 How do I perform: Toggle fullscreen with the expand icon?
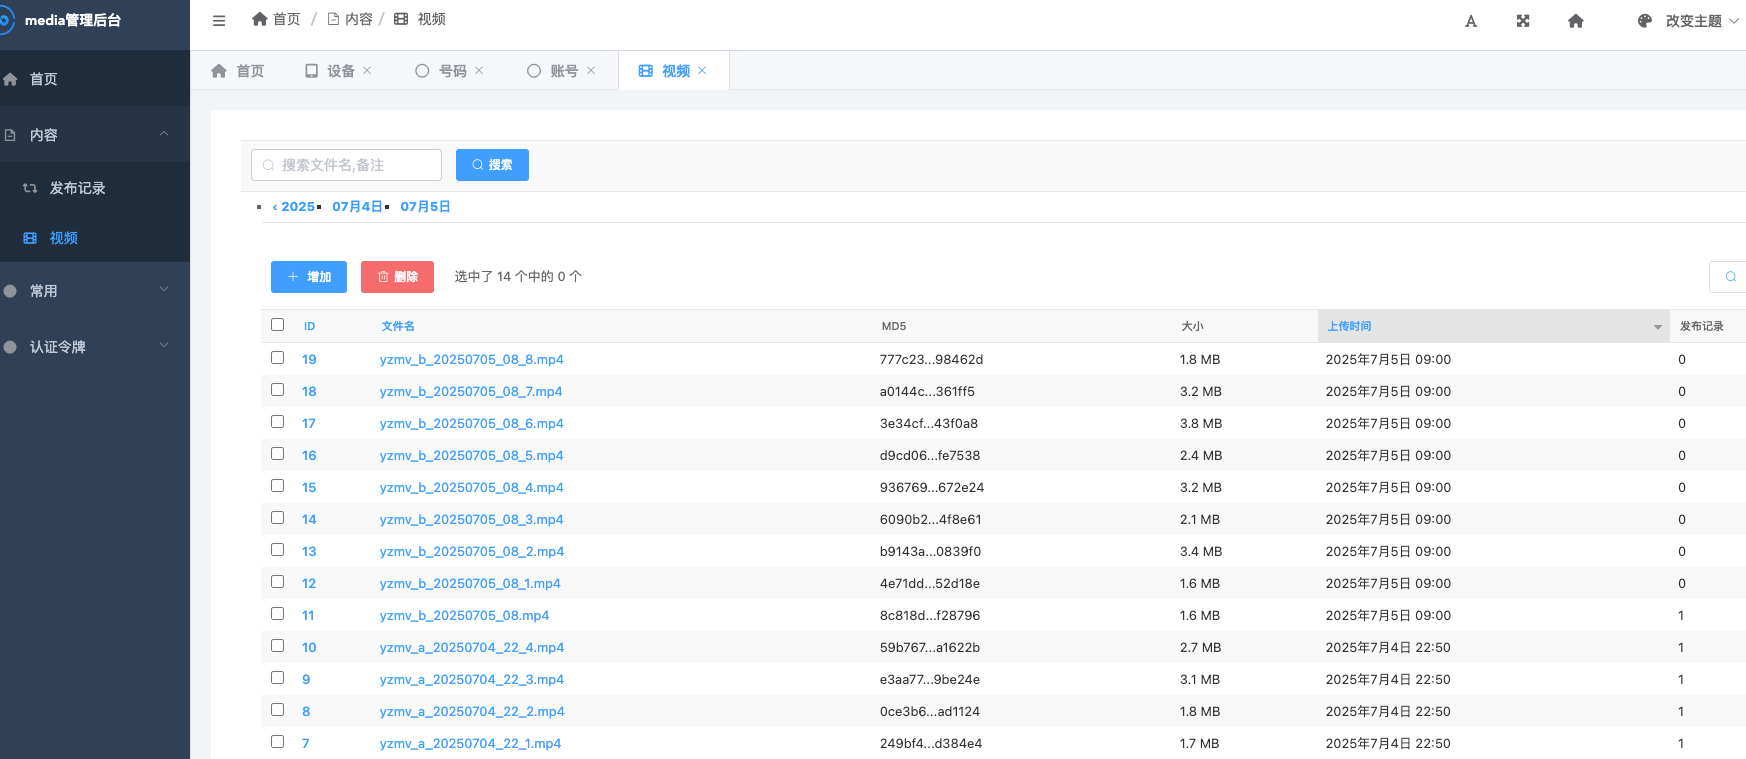pyautogui.click(x=1523, y=21)
